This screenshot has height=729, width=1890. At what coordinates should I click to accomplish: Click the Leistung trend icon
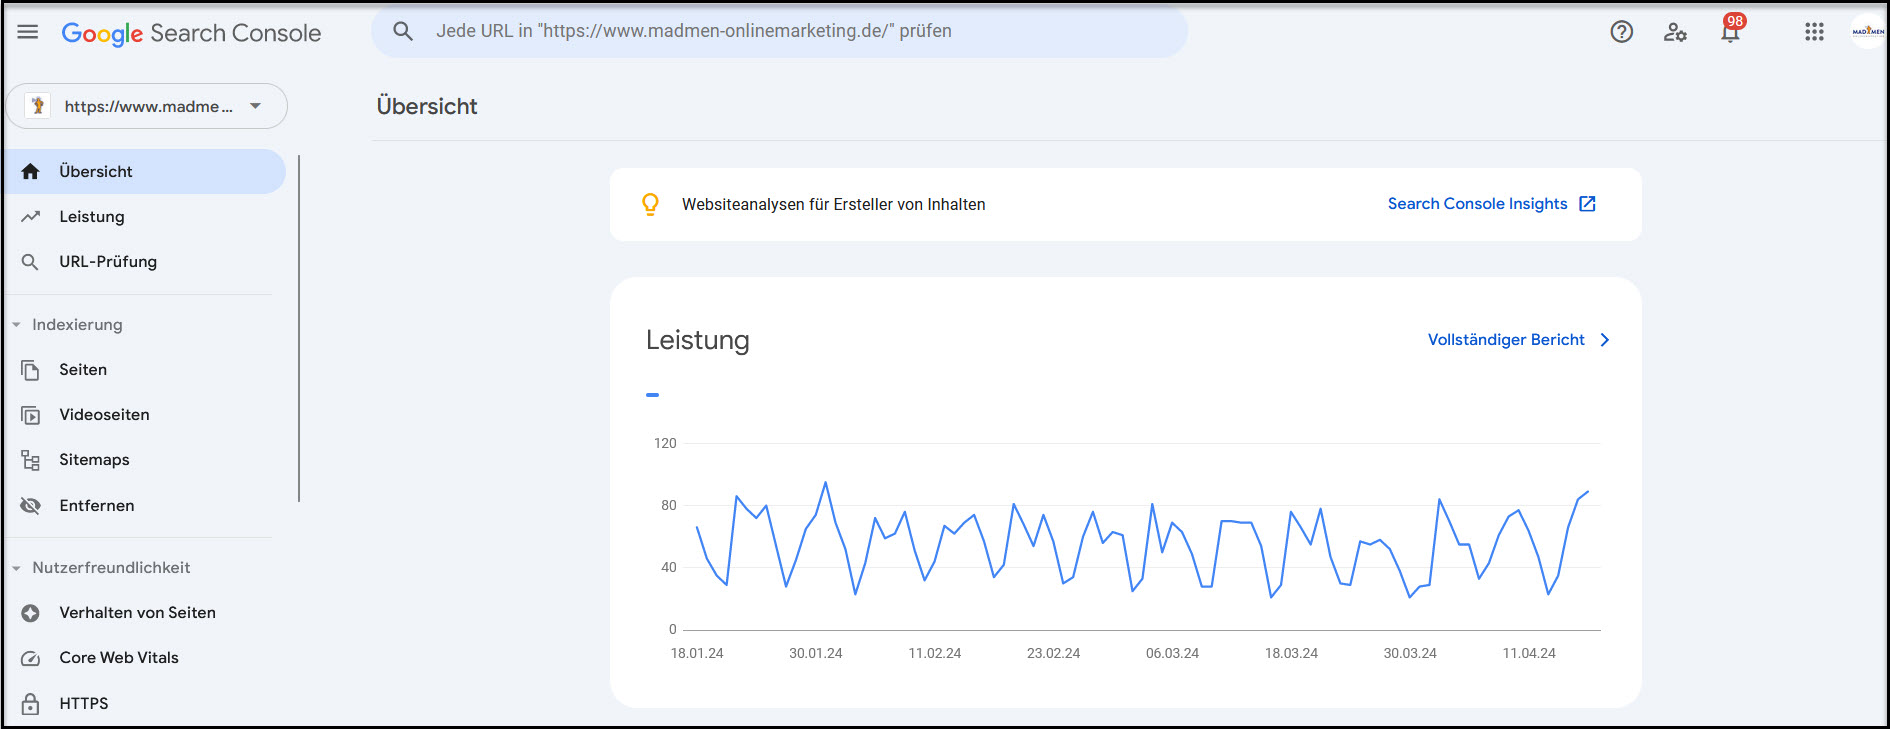30,216
